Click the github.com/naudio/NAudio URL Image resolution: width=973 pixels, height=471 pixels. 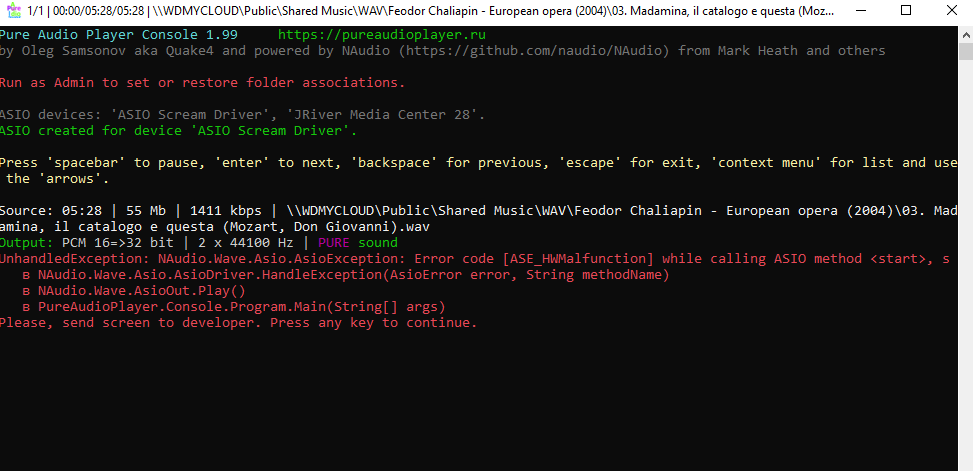[534, 51]
